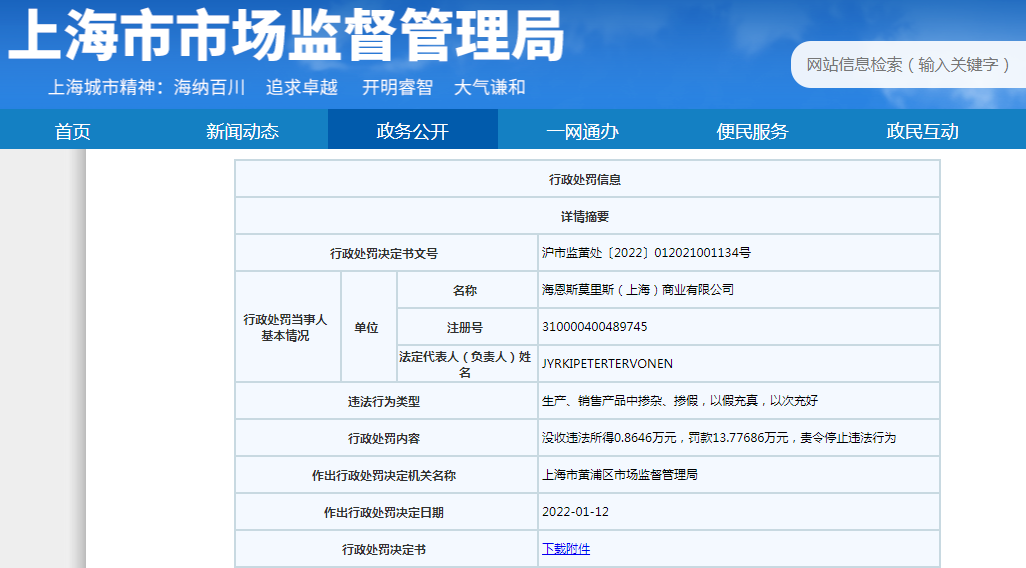
Task: Go to the 新闻动态 section
Action: (x=242, y=131)
